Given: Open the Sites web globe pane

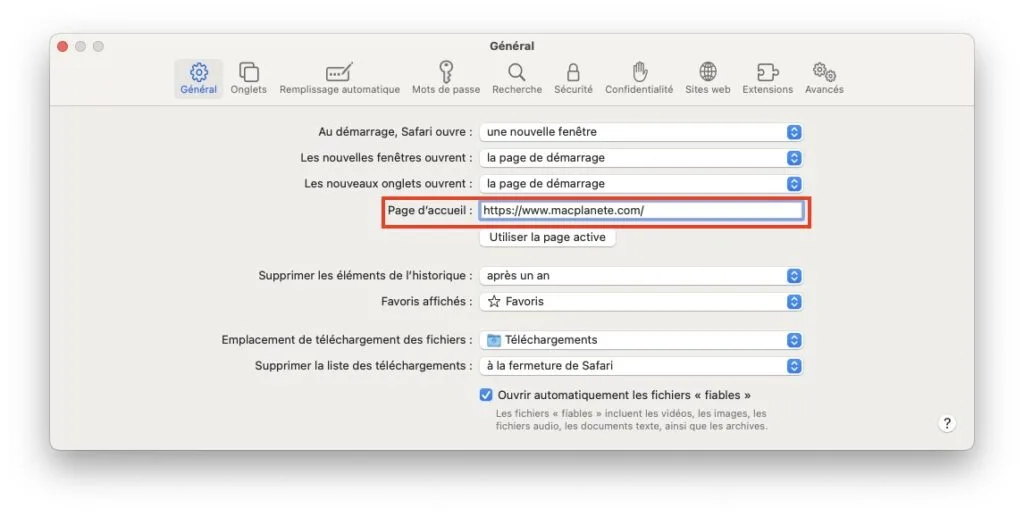Looking at the screenshot, I should tap(707, 78).
